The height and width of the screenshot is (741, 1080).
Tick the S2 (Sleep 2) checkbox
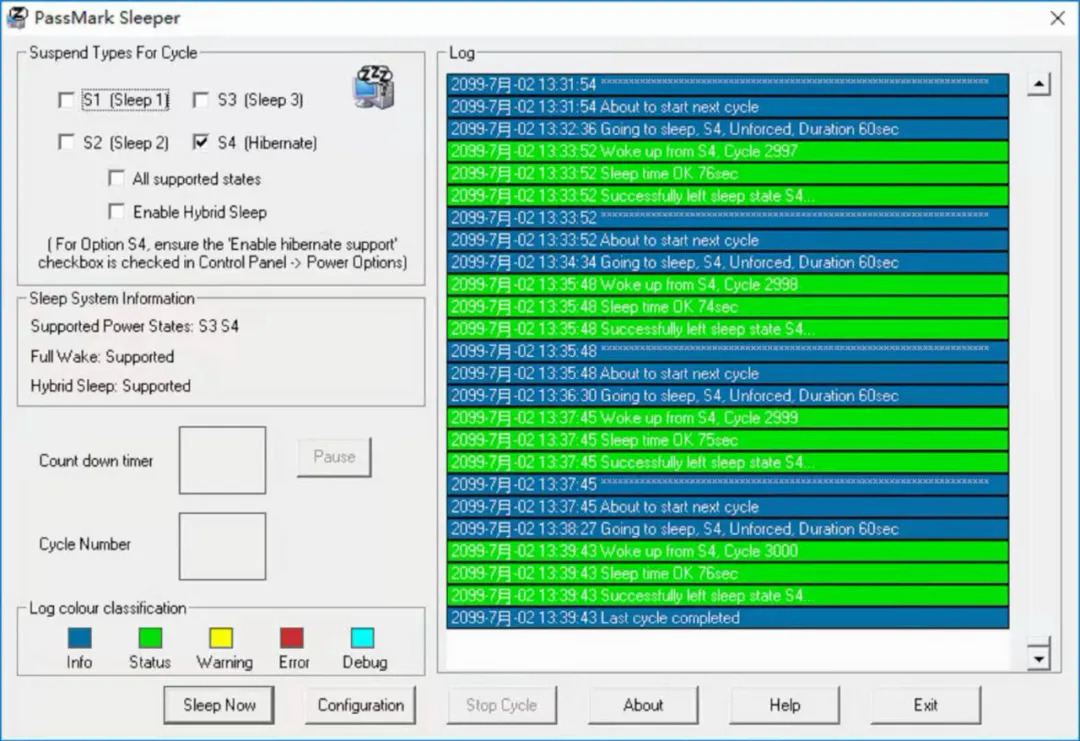pos(67,143)
